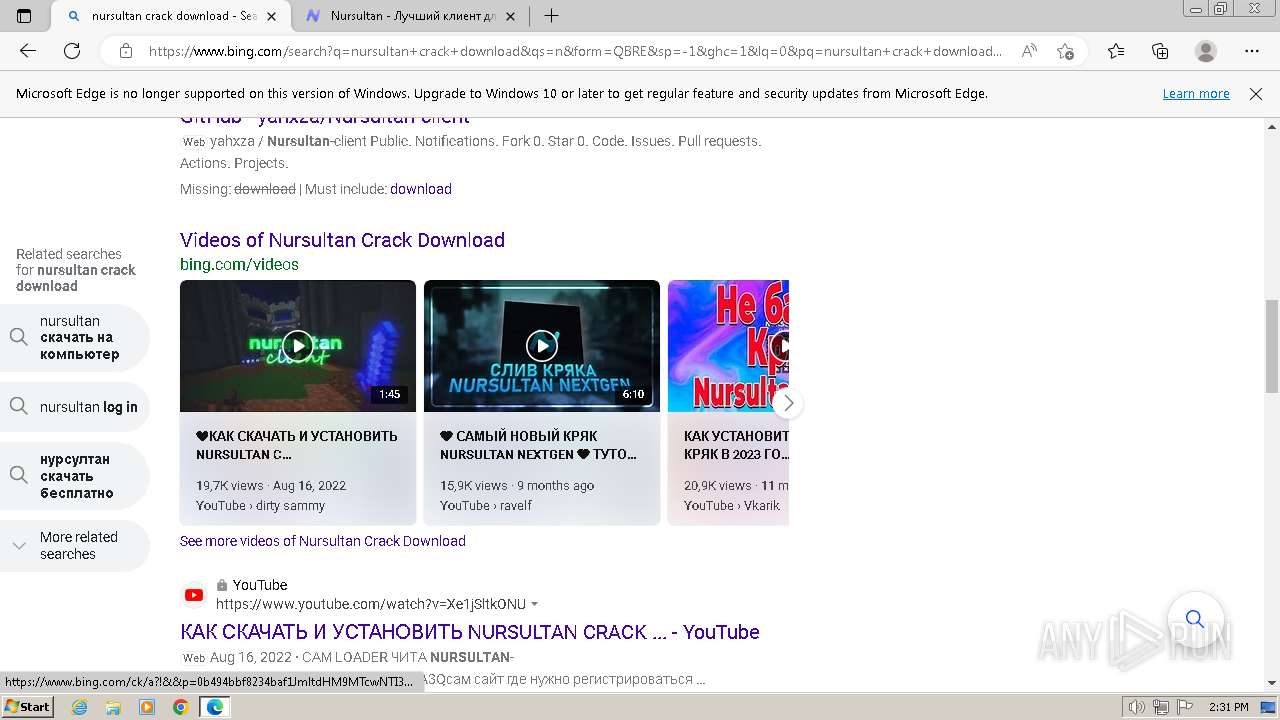The height and width of the screenshot is (720, 1280).
Task: Refresh the current page
Action: coord(72,51)
